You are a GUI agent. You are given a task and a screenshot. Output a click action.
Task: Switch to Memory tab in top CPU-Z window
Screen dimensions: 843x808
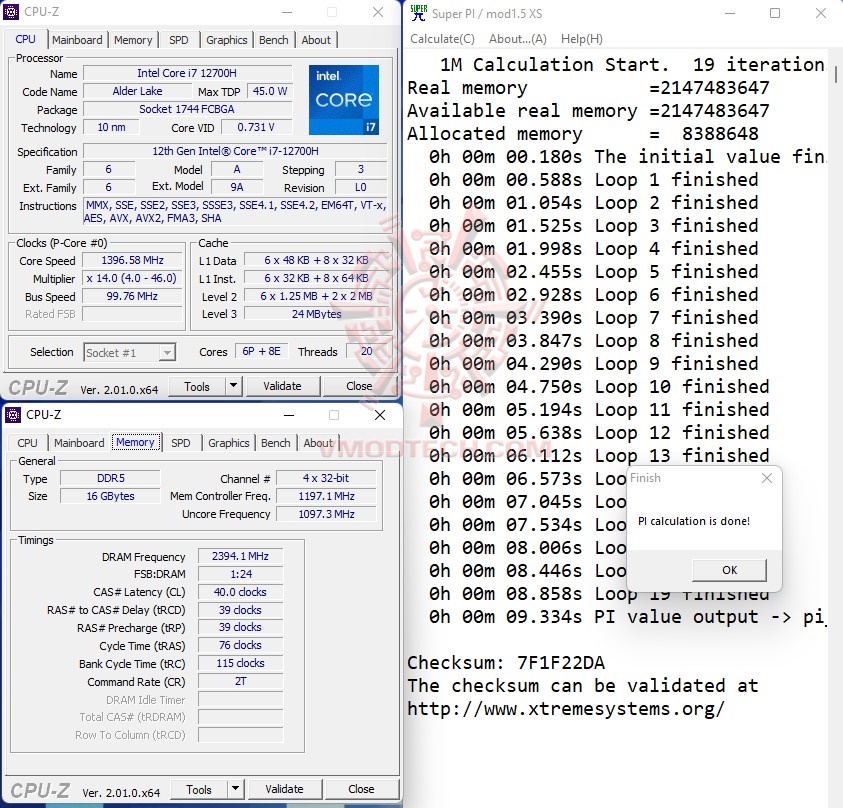(x=133, y=40)
